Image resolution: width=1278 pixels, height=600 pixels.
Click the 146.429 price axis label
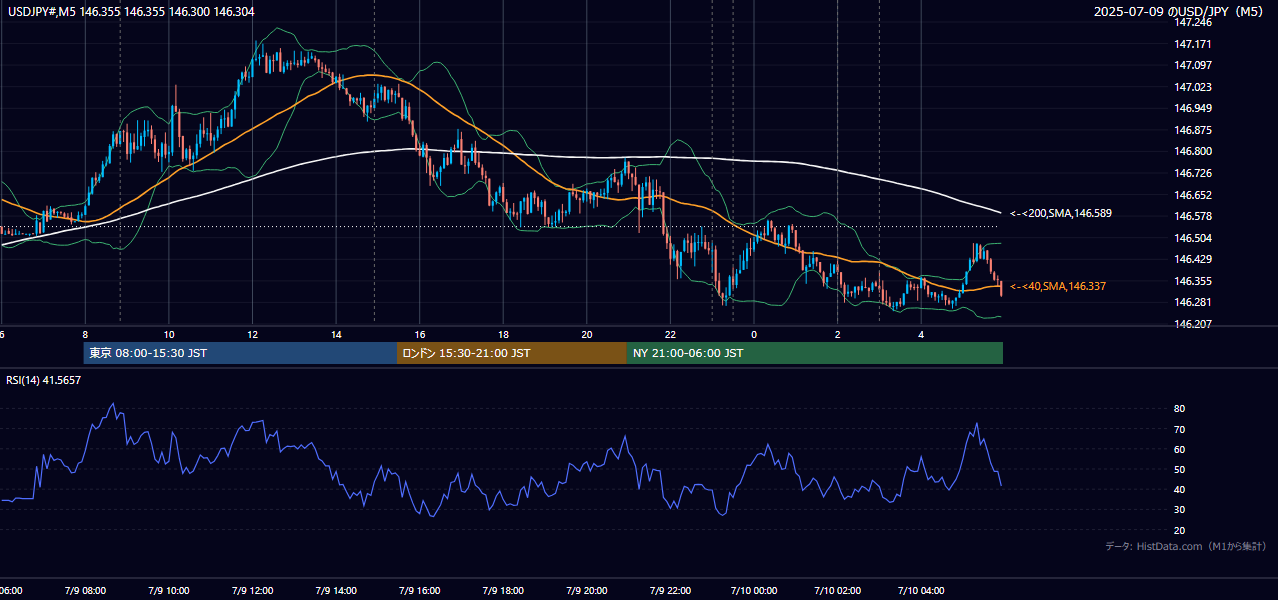(x=1193, y=259)
